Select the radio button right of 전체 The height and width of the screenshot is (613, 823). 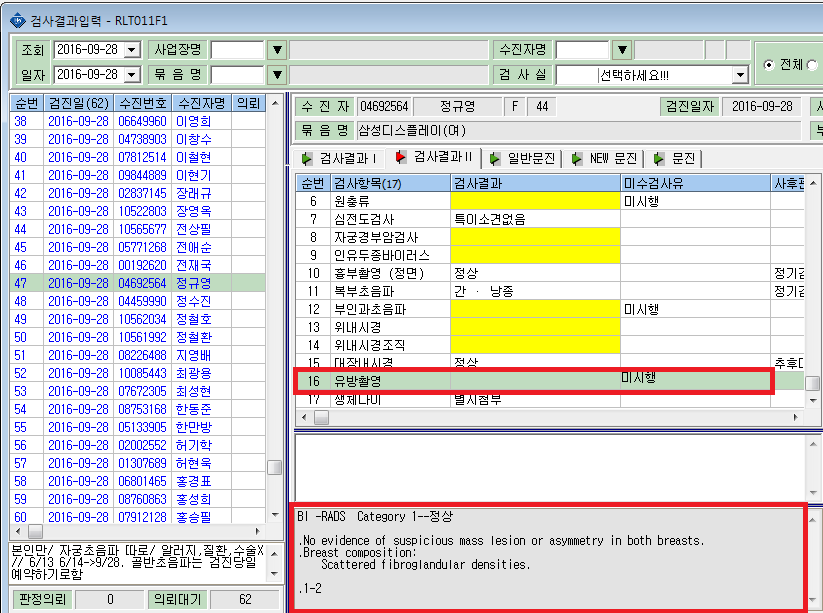pos(813,65)
